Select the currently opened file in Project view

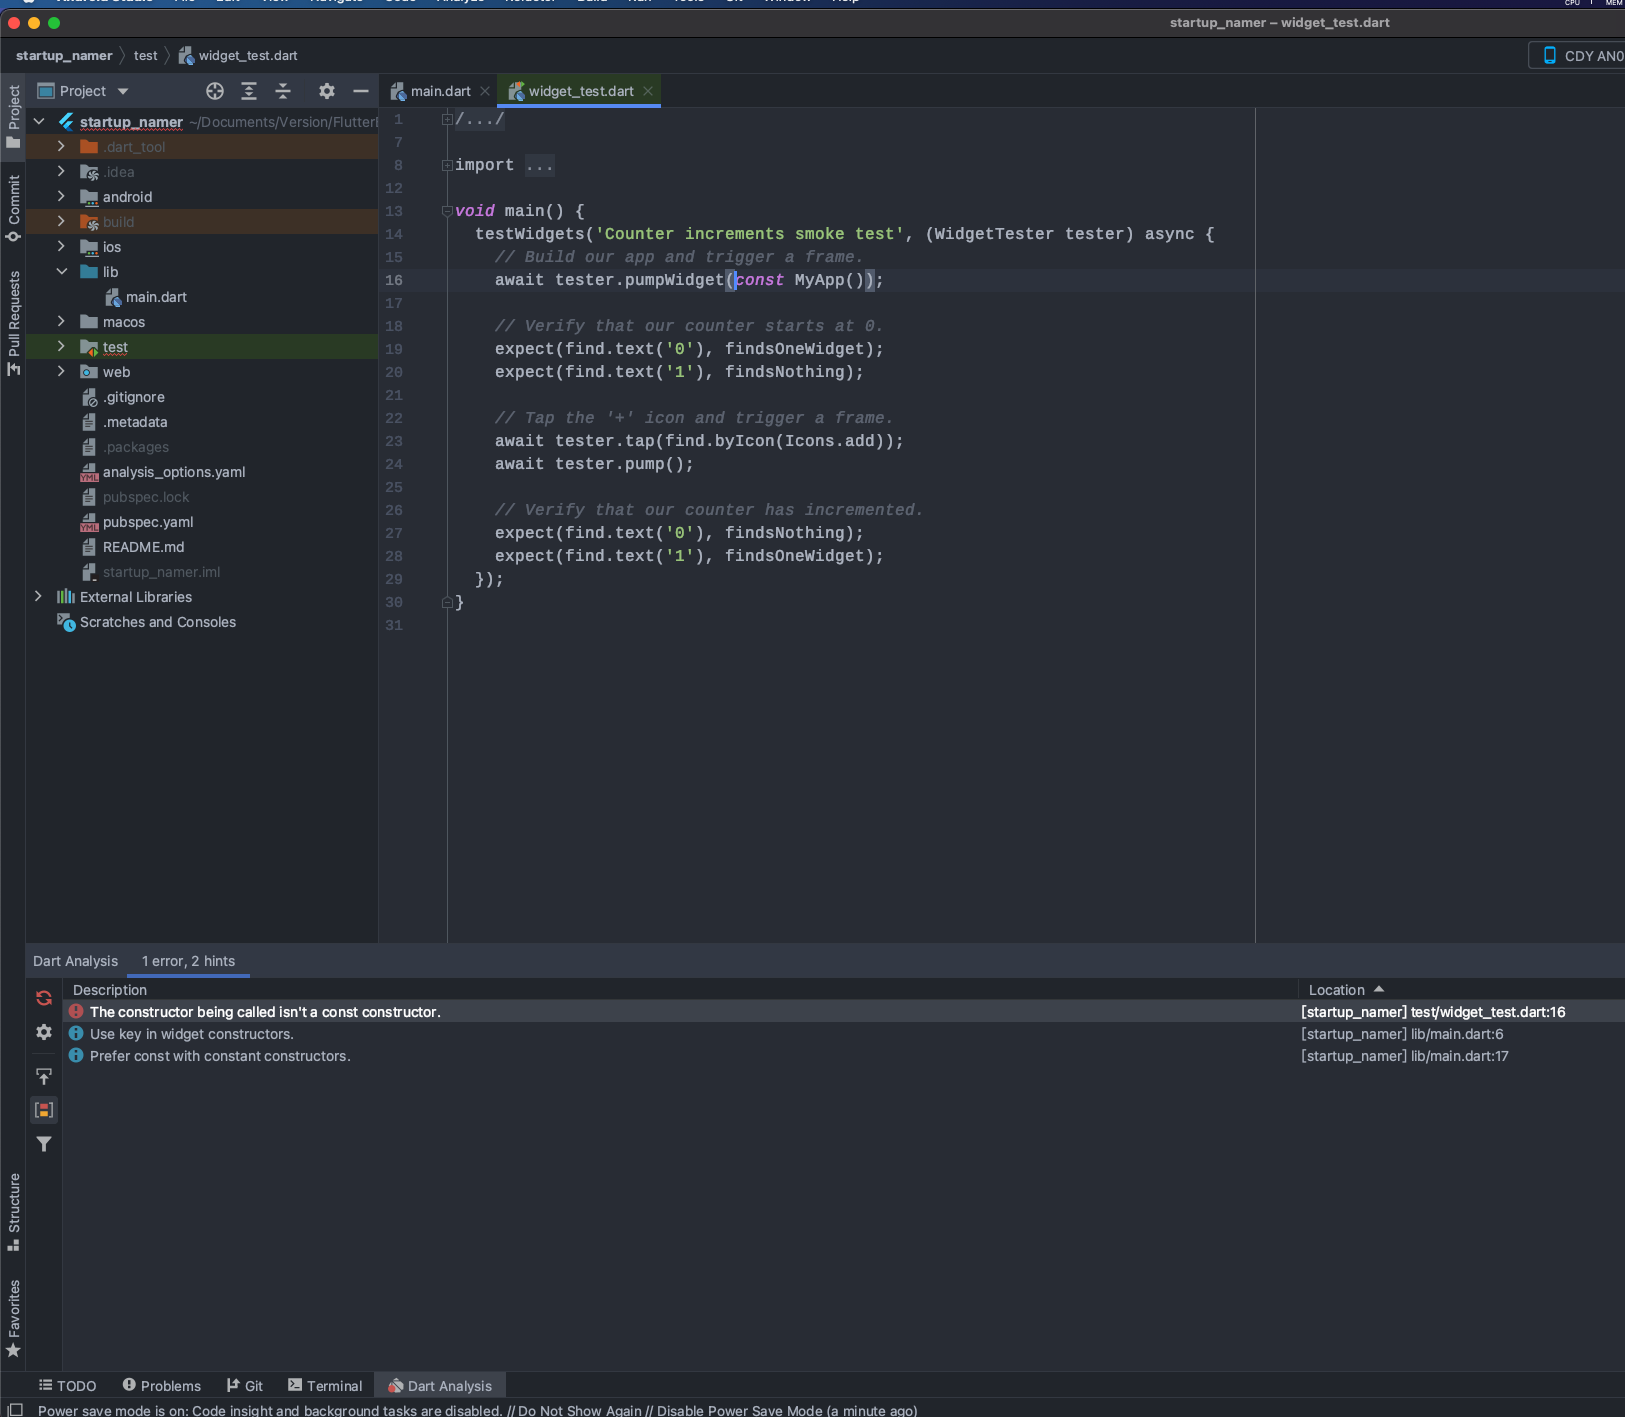pyautogui.click(x=215, y=91)
